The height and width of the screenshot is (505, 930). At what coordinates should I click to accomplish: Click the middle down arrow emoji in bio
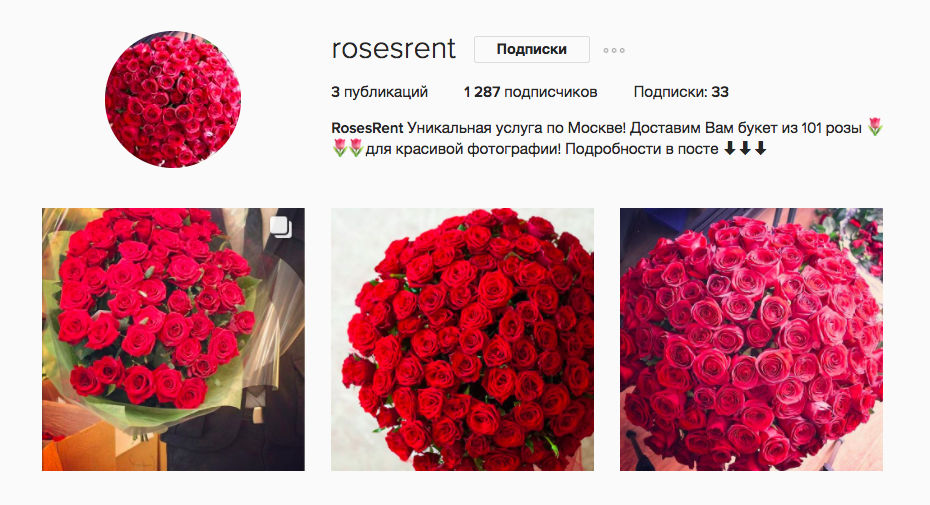745,148
